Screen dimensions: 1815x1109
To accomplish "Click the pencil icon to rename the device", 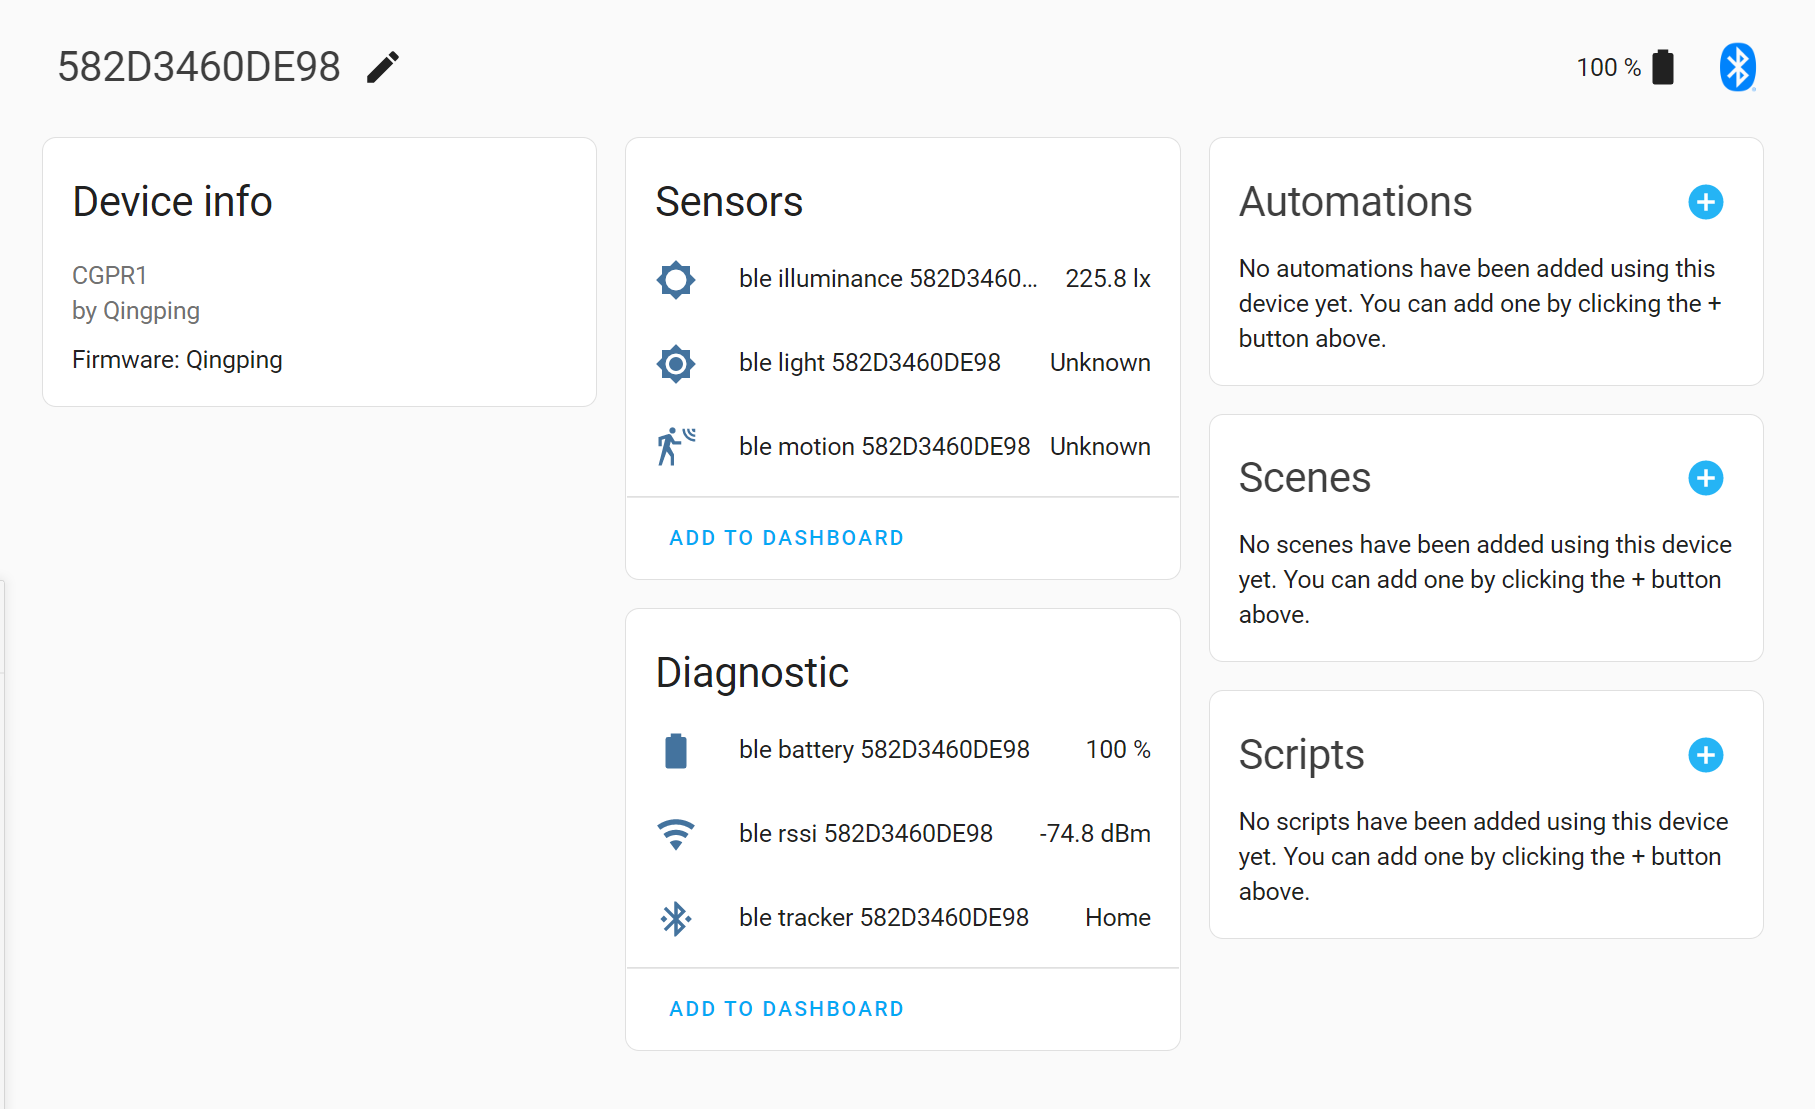I will 383,66.
